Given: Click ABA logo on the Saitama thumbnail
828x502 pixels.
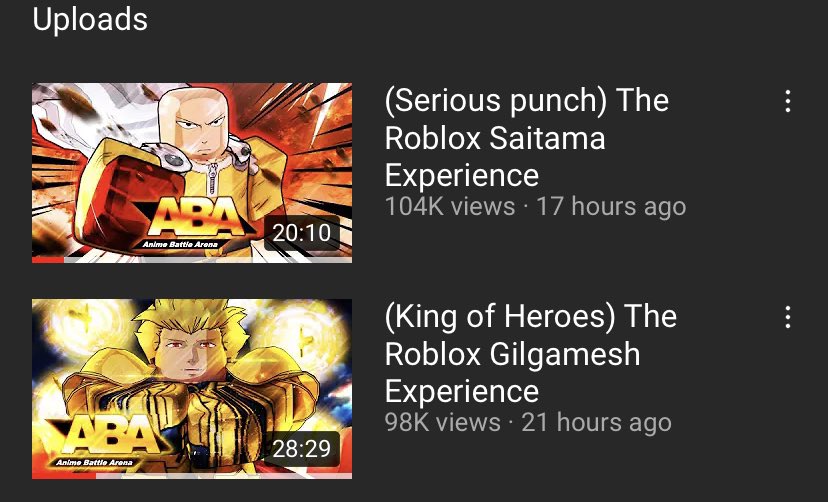Looking at the screenshot, I should point(196,217).
